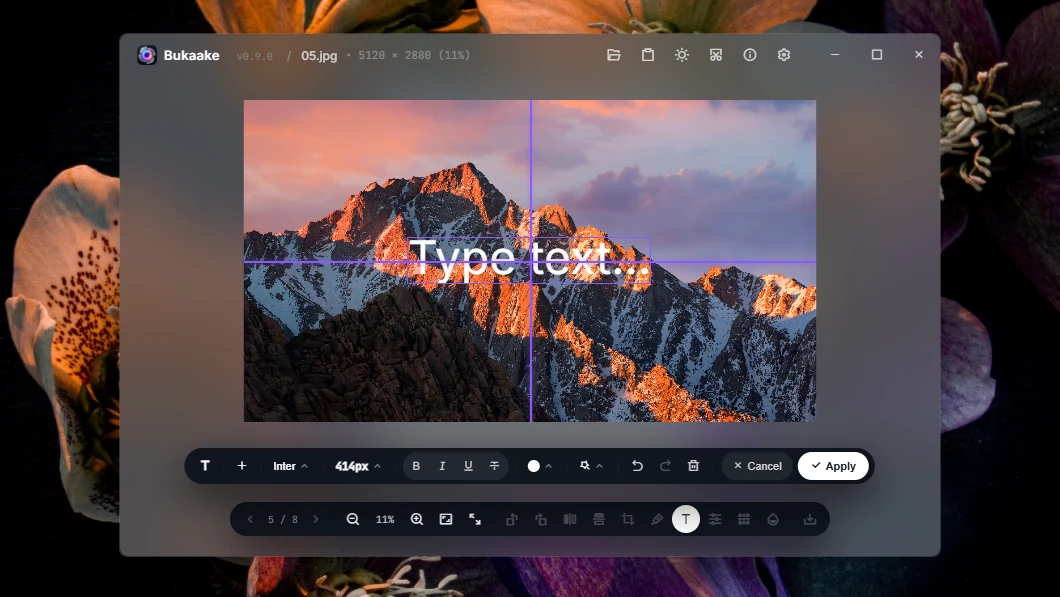Apply the text to the image
1060x597 pixels.
(833, 466)
